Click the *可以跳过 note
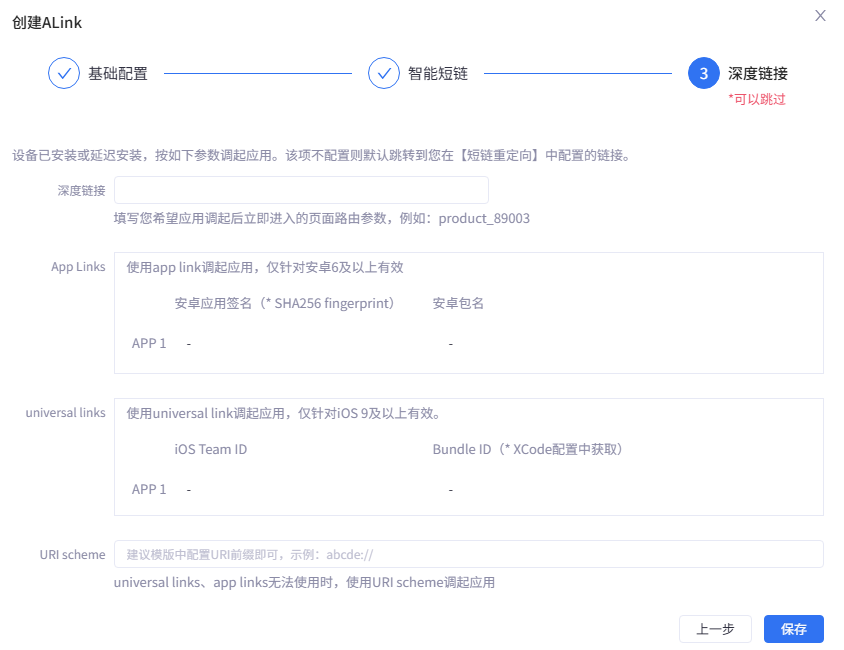 [x=757, y=100]
